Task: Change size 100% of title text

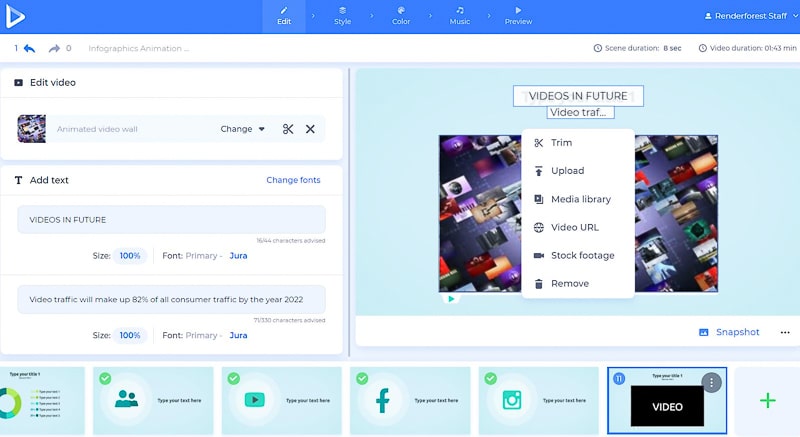Action: 130,255
